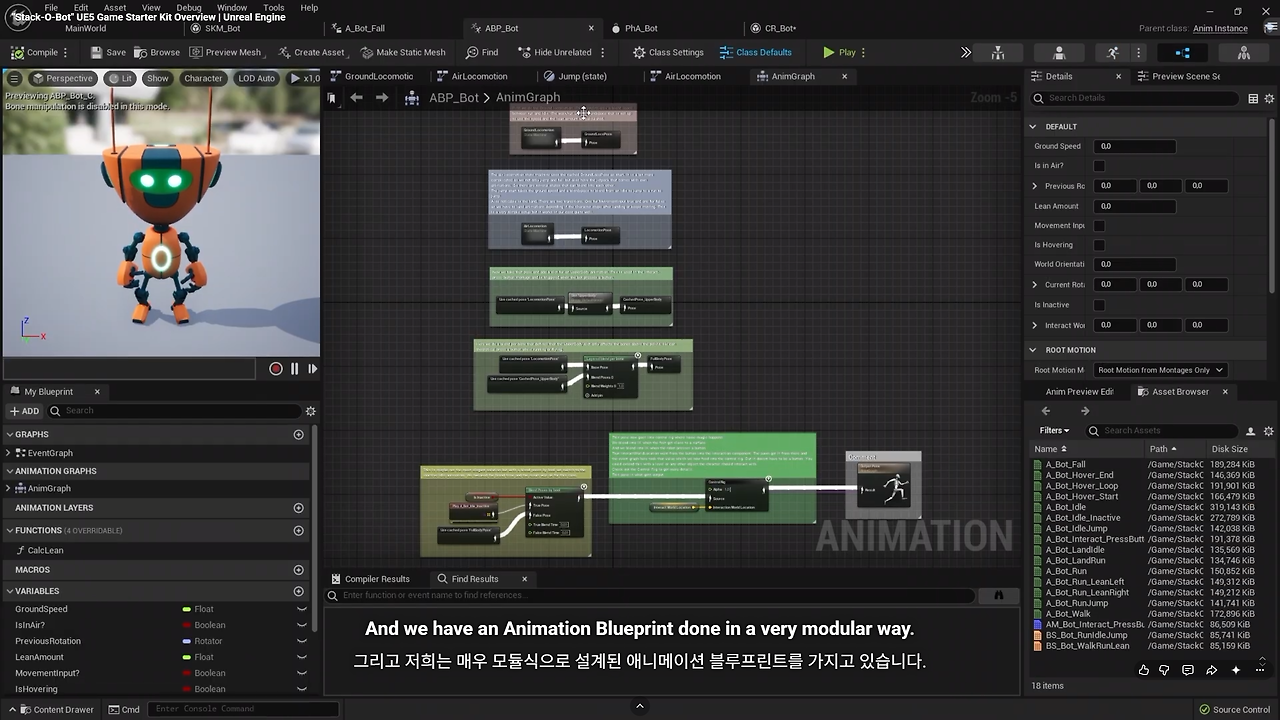Toggle Hide Unrelated nodes
Screen dimensions: 1280x720
tap(555, 52)
